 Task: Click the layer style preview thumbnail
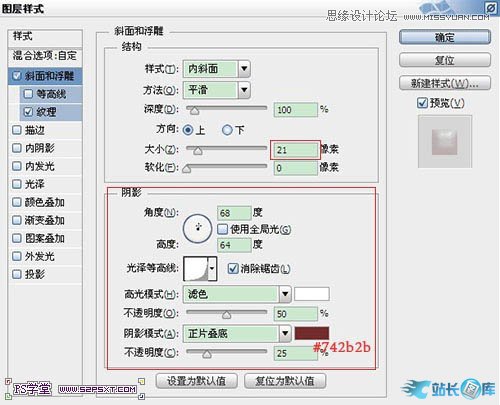click(x=445, y=142)
